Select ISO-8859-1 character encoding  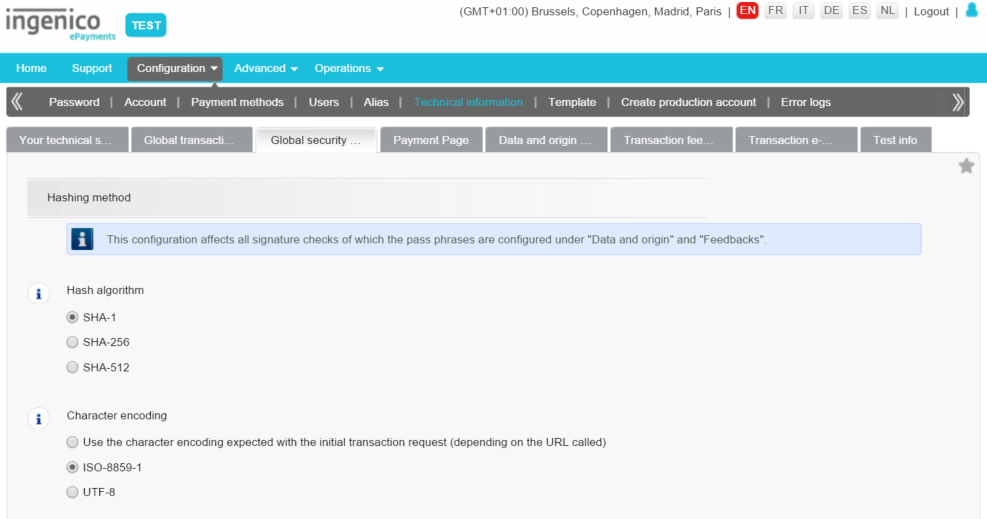(x=72, y=467)
